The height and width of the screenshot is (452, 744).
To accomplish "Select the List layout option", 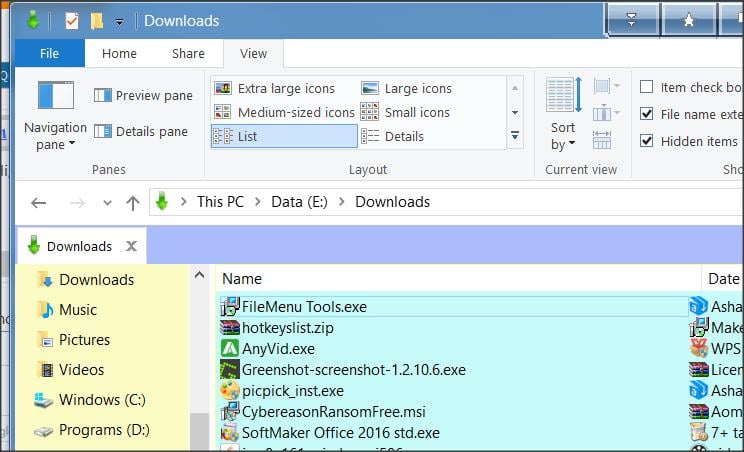I will 284,136.
